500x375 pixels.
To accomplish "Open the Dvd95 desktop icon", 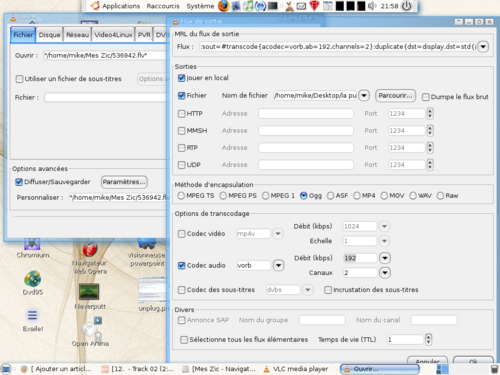I will click(x=33, y=283).
